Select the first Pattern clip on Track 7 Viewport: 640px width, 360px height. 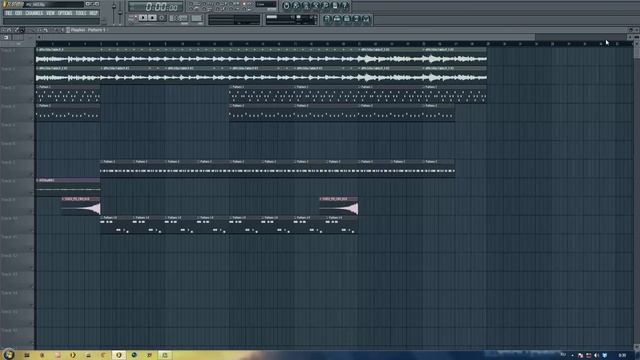click(116, 168)
